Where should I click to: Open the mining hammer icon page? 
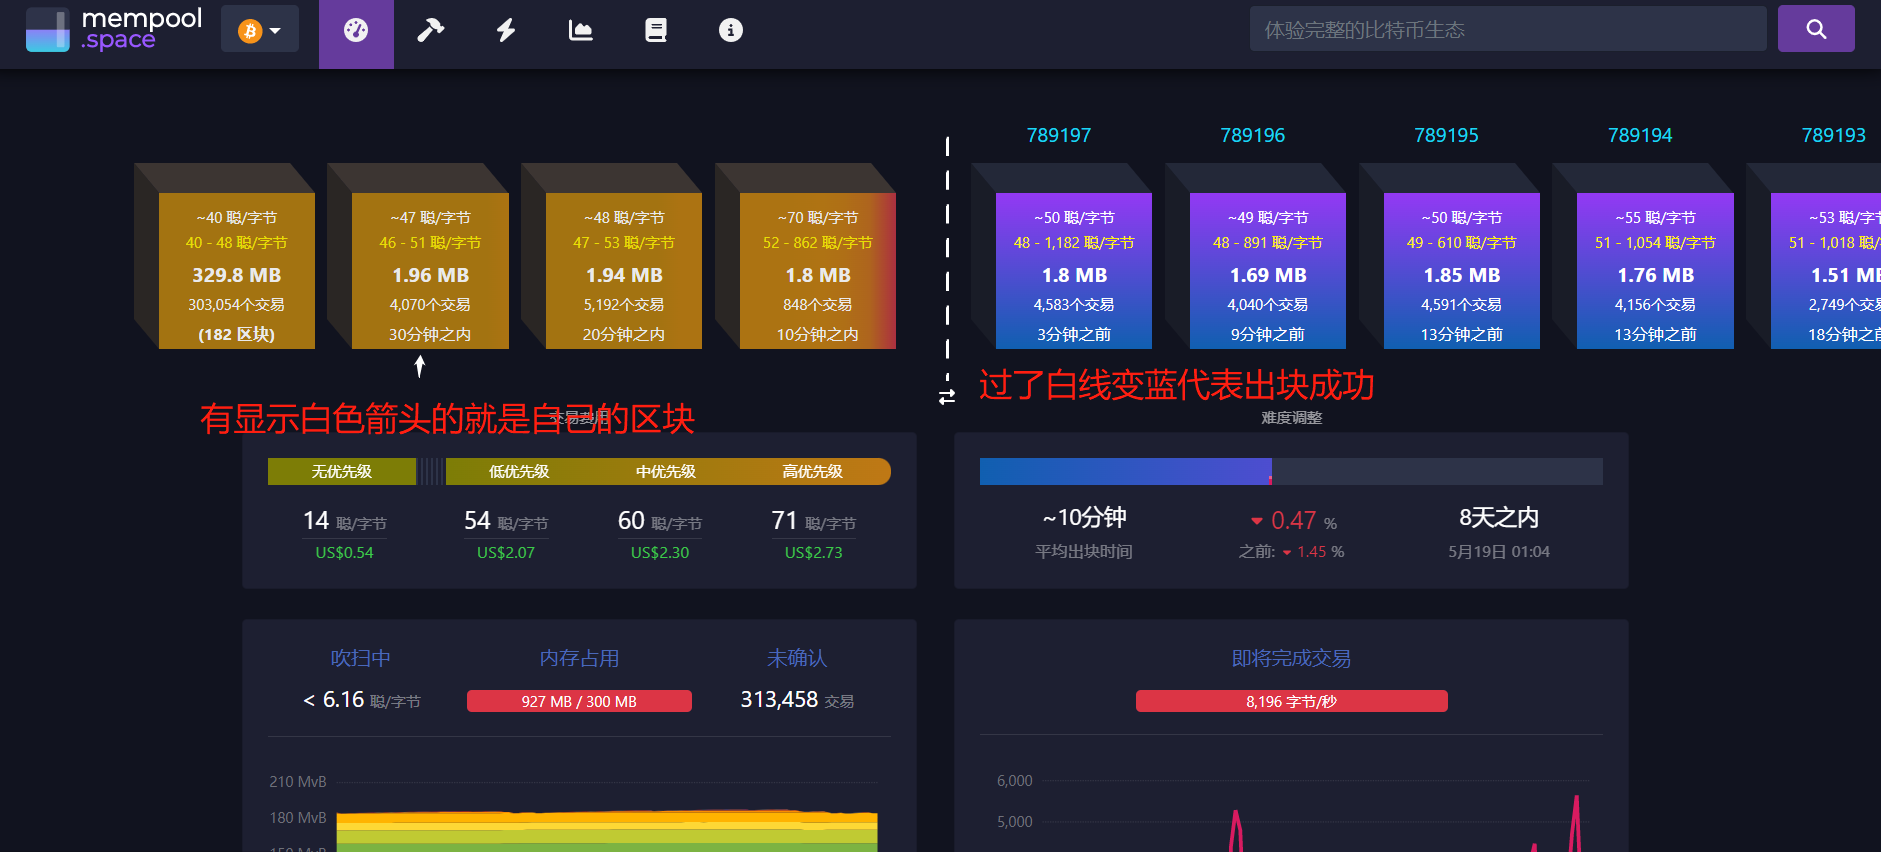[x=430, y=31]
